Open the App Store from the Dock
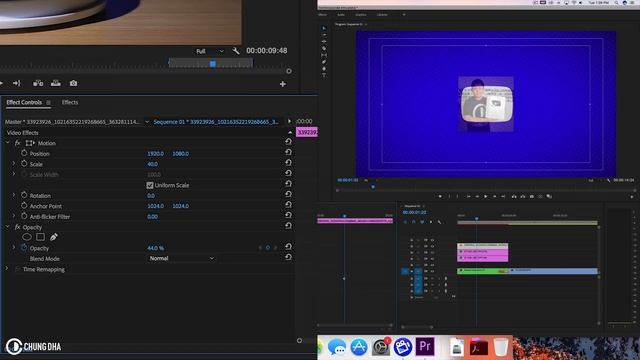Viewport: 640px width, 360px height. (359, 347)
